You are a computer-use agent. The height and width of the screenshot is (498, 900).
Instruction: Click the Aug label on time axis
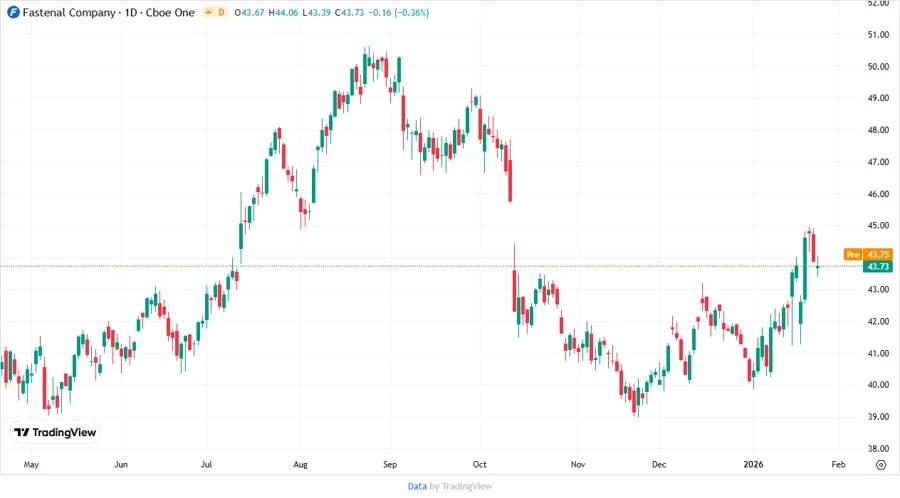300,465
